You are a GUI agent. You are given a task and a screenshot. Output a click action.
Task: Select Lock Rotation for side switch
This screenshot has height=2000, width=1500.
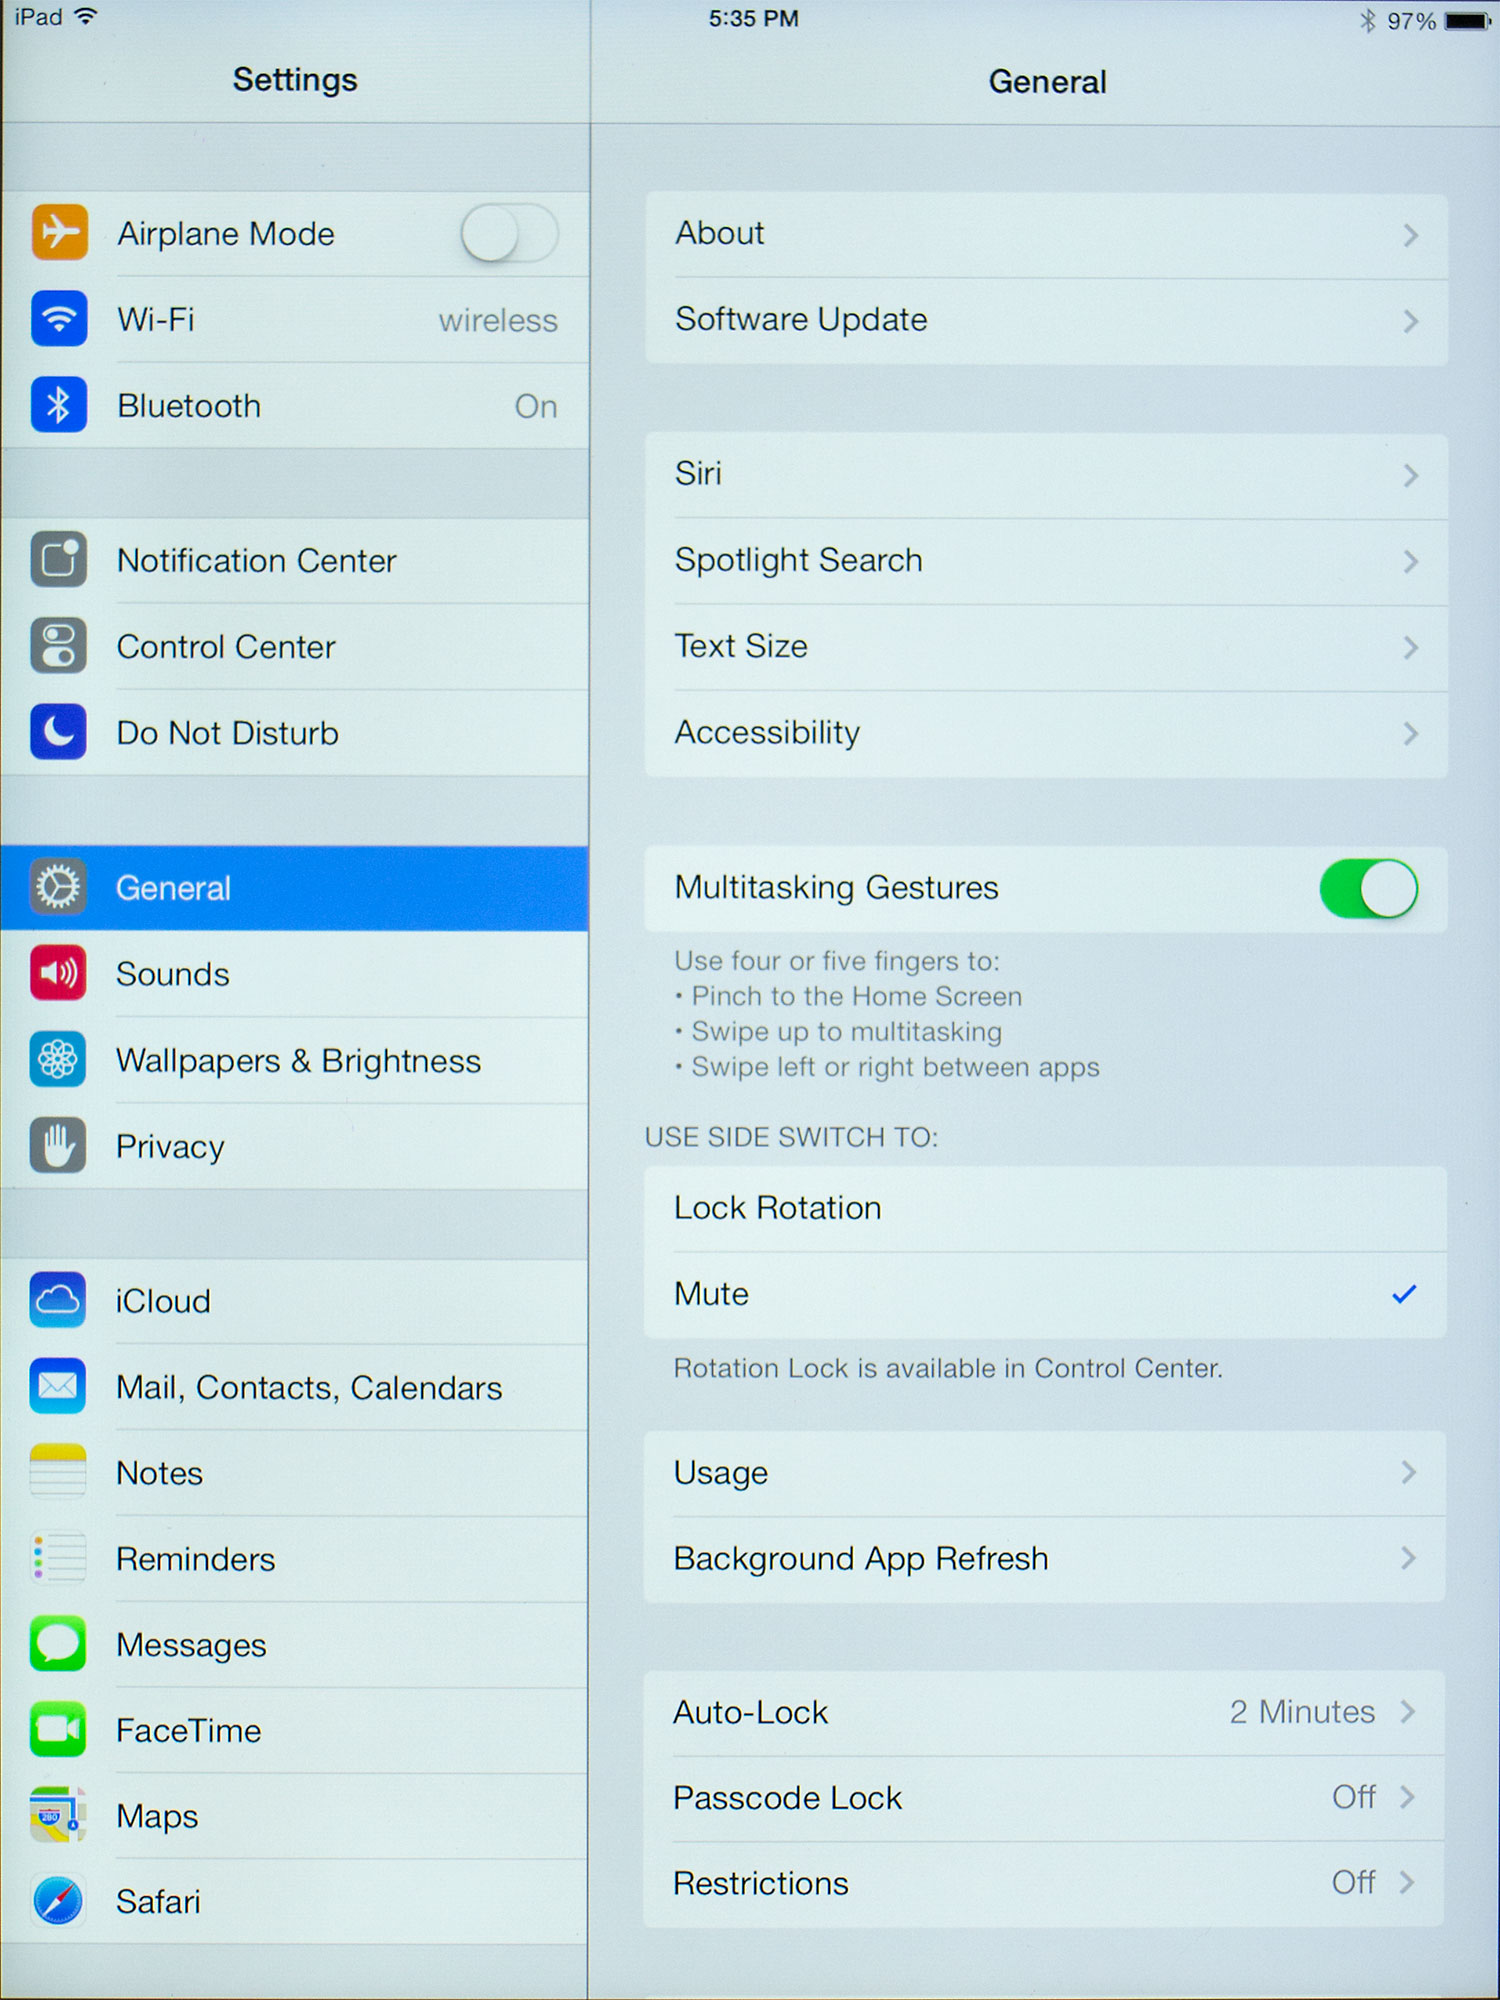click(x=1045, y=1208)
